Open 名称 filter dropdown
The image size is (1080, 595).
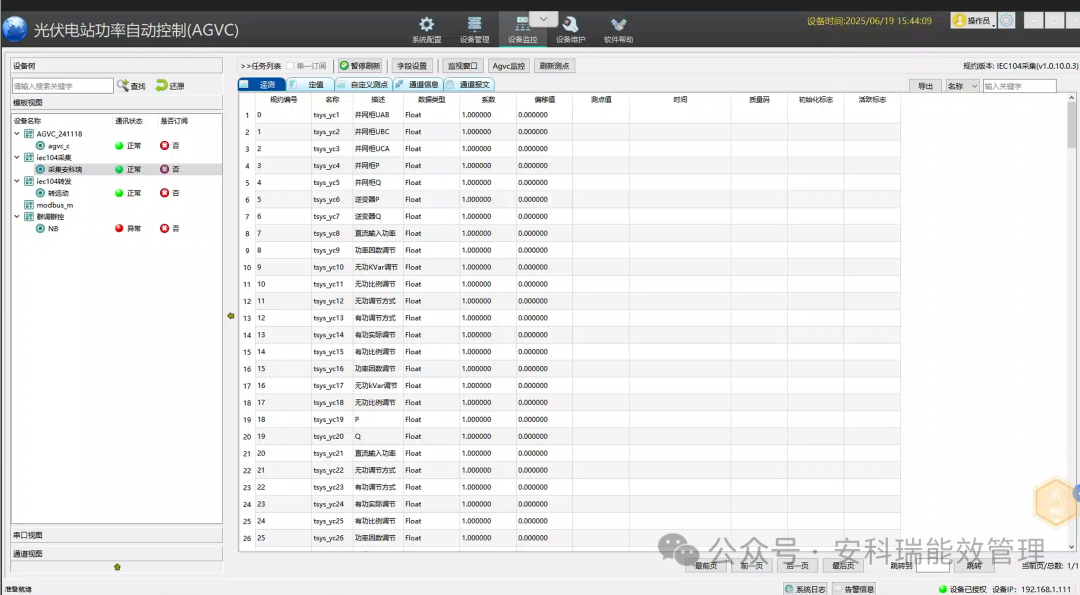coord(962,86)
